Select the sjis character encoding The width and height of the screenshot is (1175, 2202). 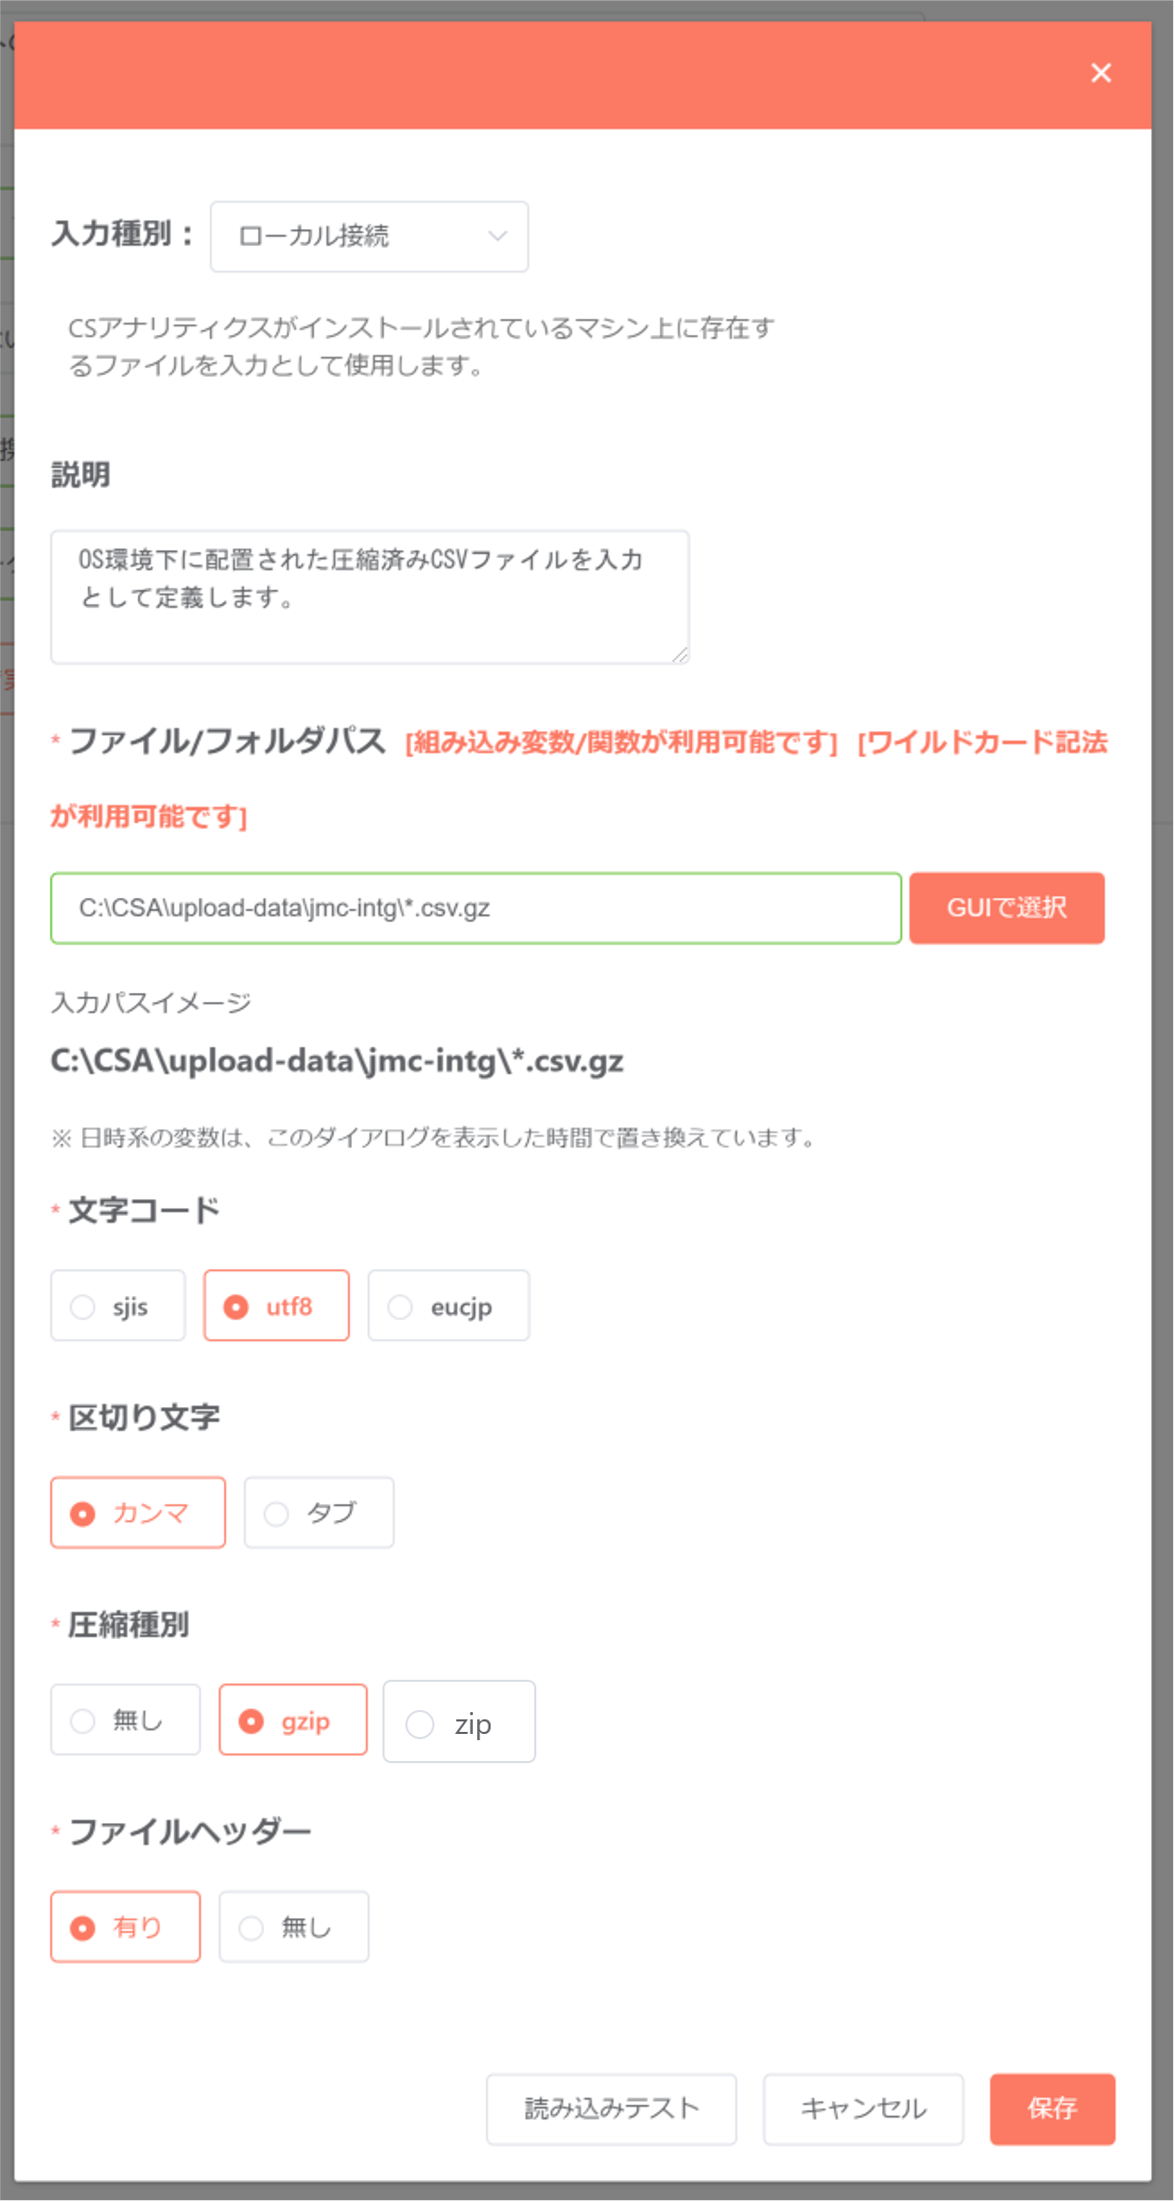(x=118, y=1306)
